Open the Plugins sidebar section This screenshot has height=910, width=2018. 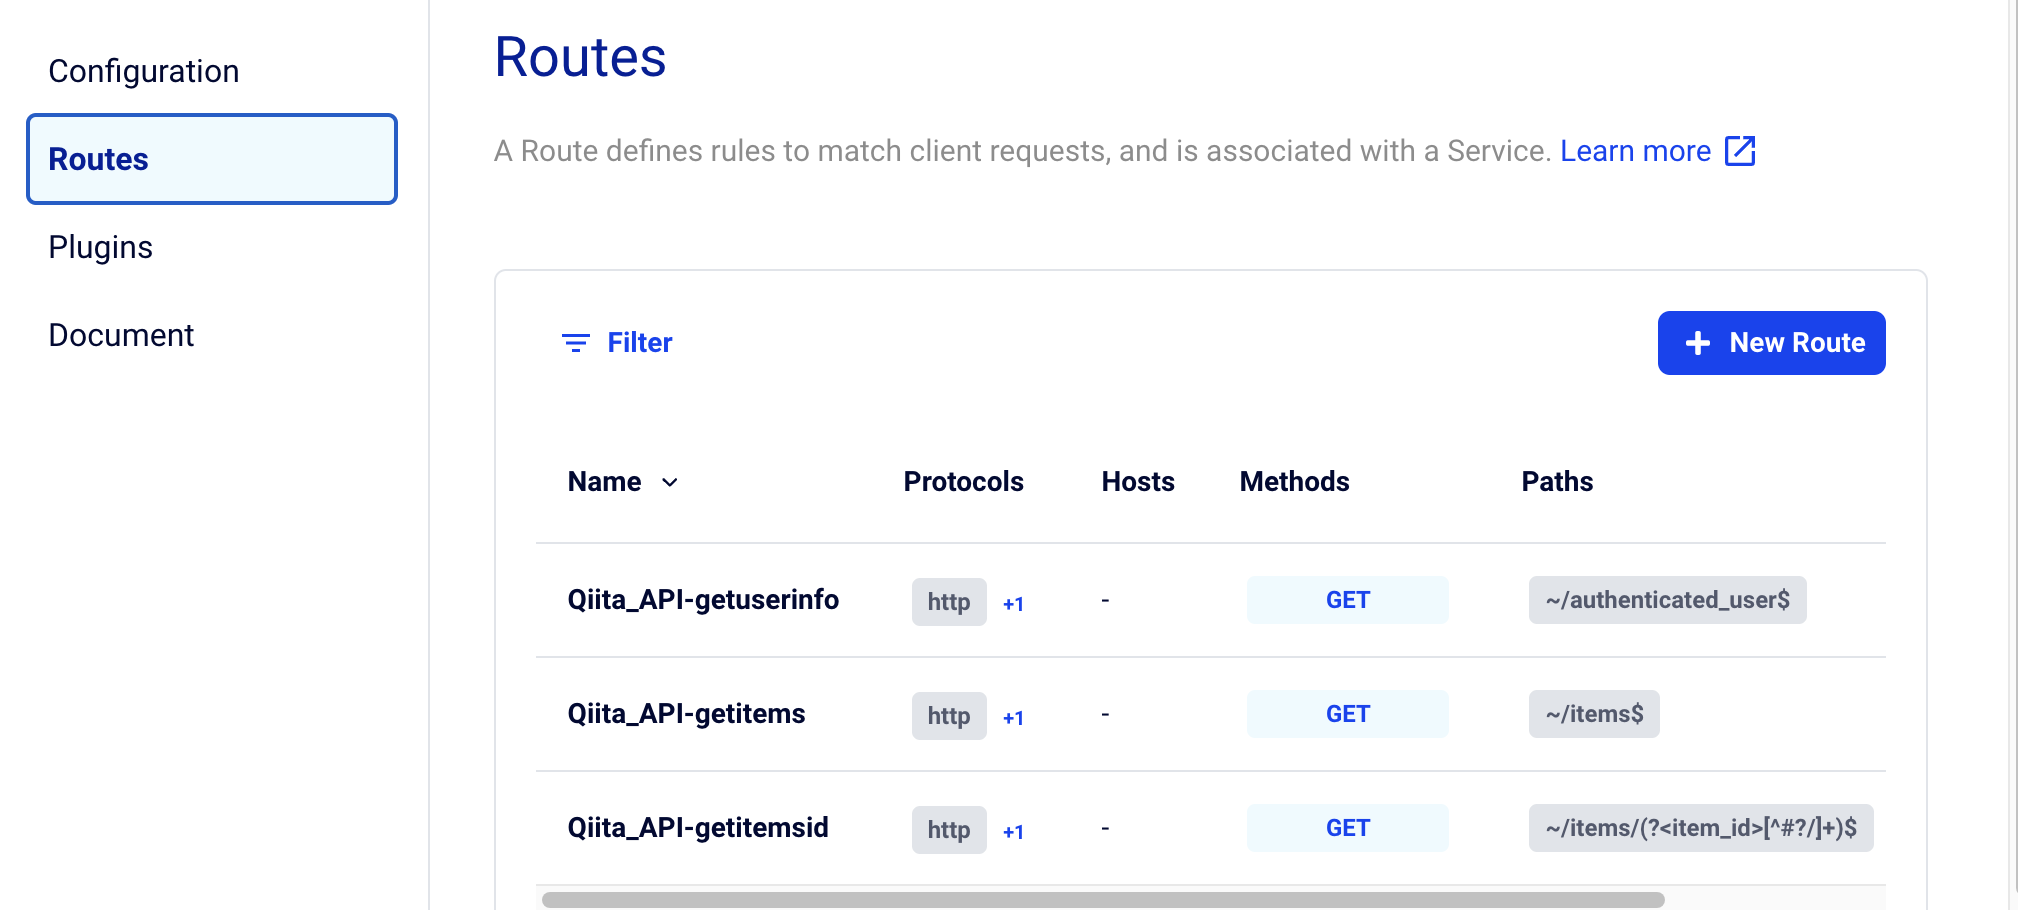pyautogui.click(x=101, y=247)
